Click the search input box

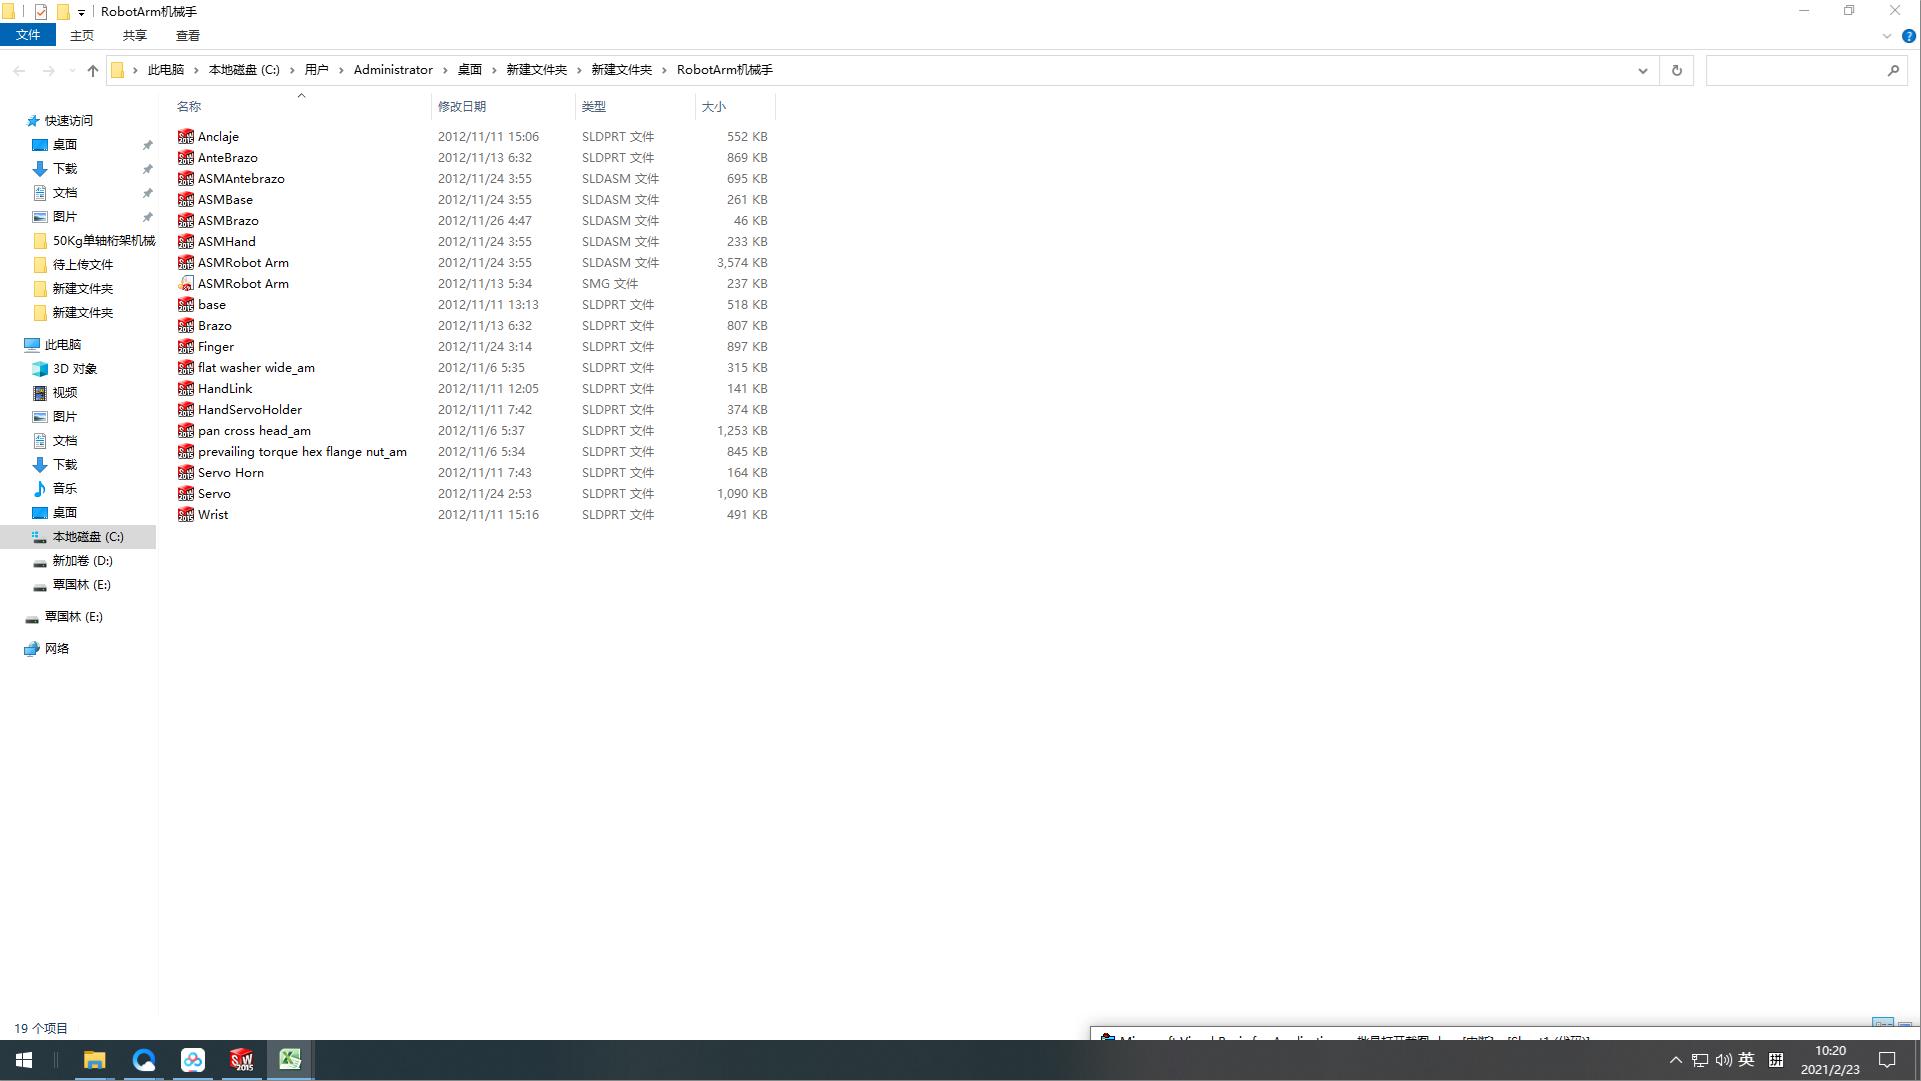(1795, 70)
